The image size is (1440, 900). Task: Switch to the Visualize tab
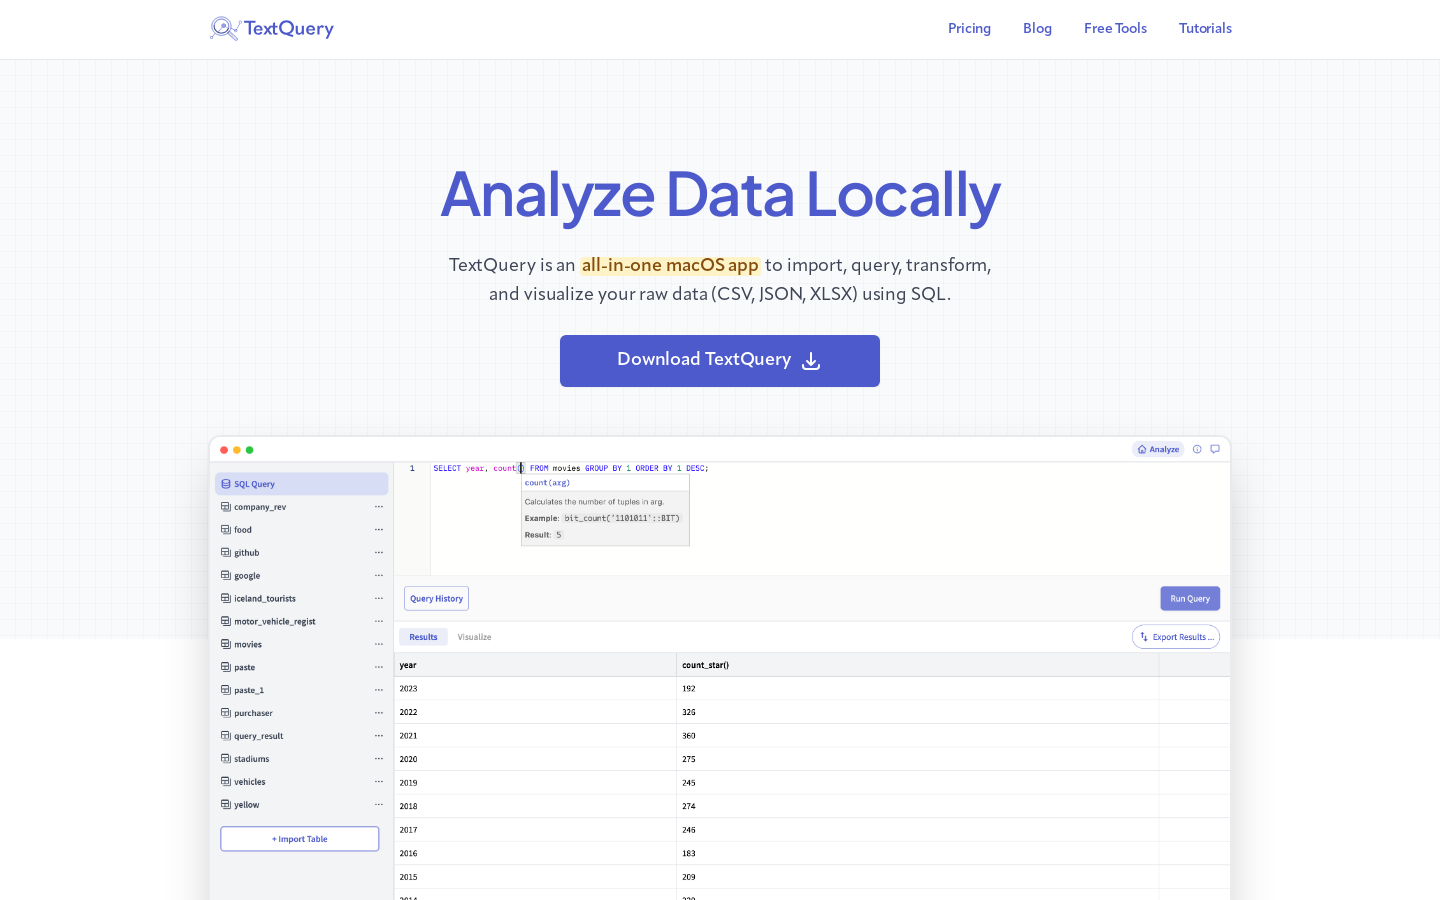474,637
